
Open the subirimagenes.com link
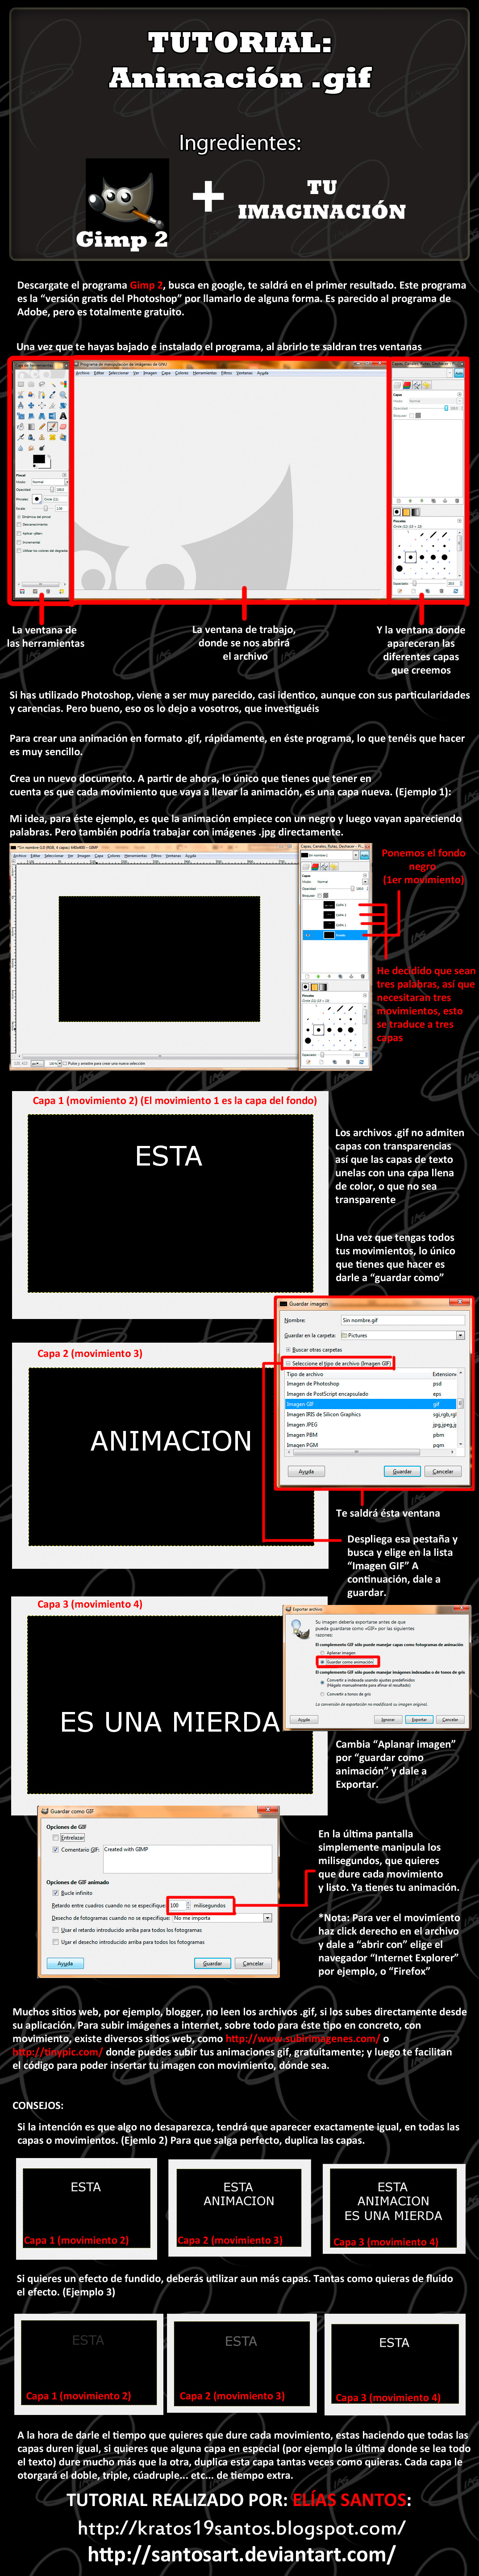click(303, 2038)
